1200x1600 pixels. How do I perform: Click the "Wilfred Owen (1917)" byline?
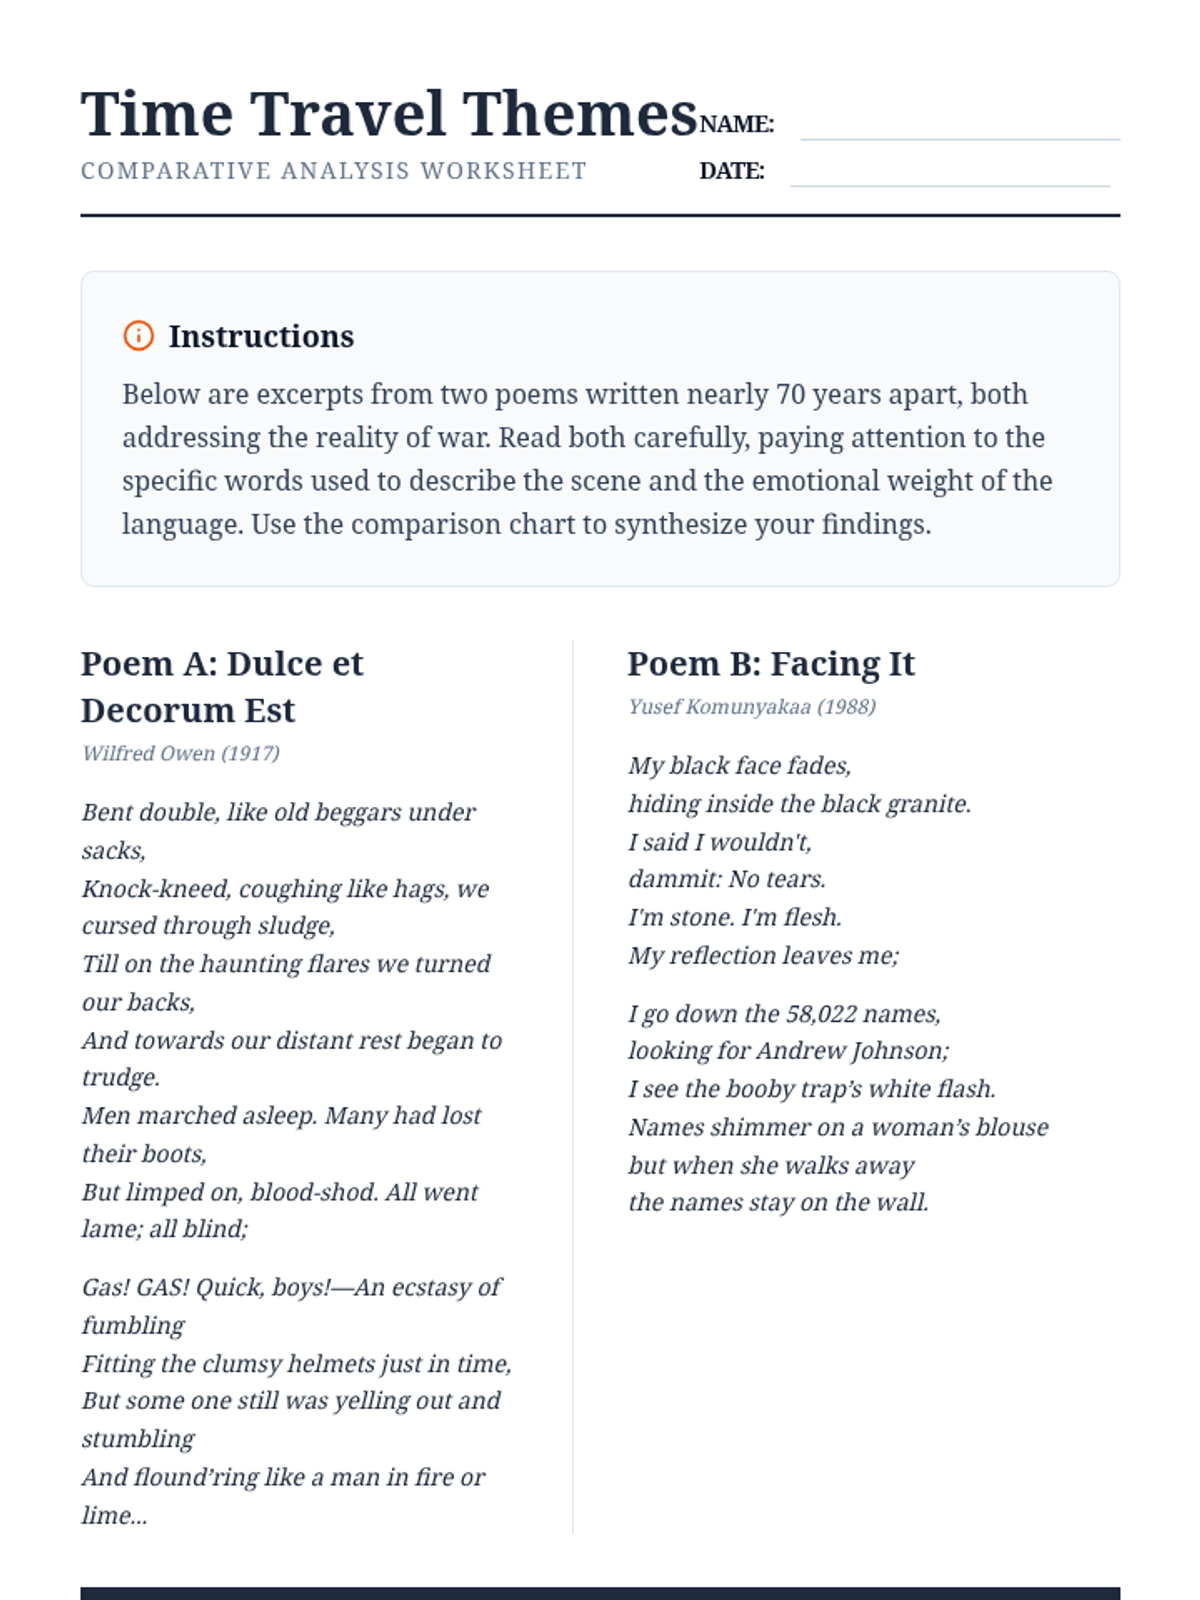click(181, 753)
